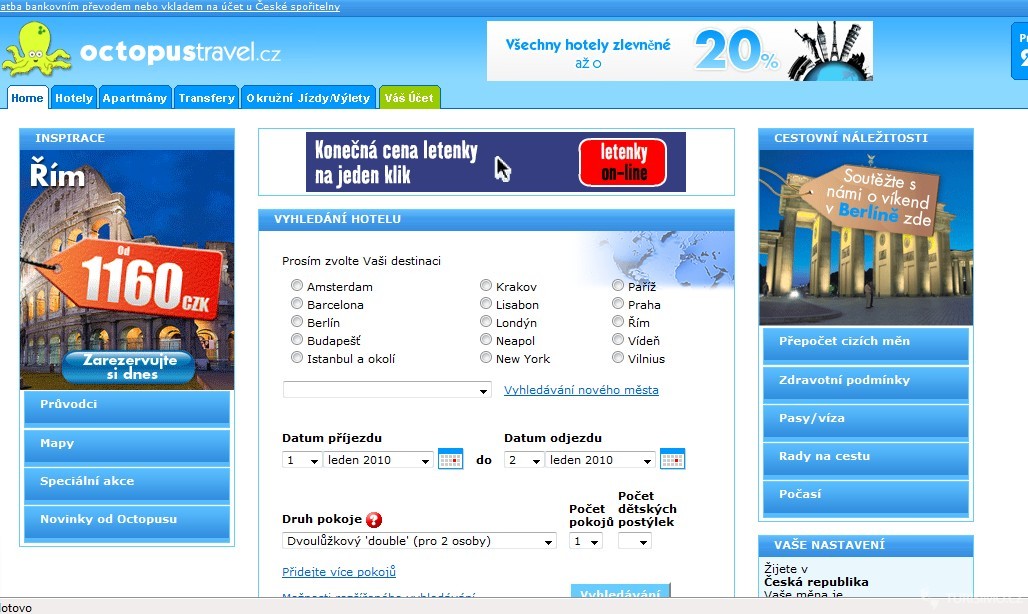The height and width of the screenshot is (614, 1028).
Task: Choose the Berlín radio option
Action: click(297, 322)
